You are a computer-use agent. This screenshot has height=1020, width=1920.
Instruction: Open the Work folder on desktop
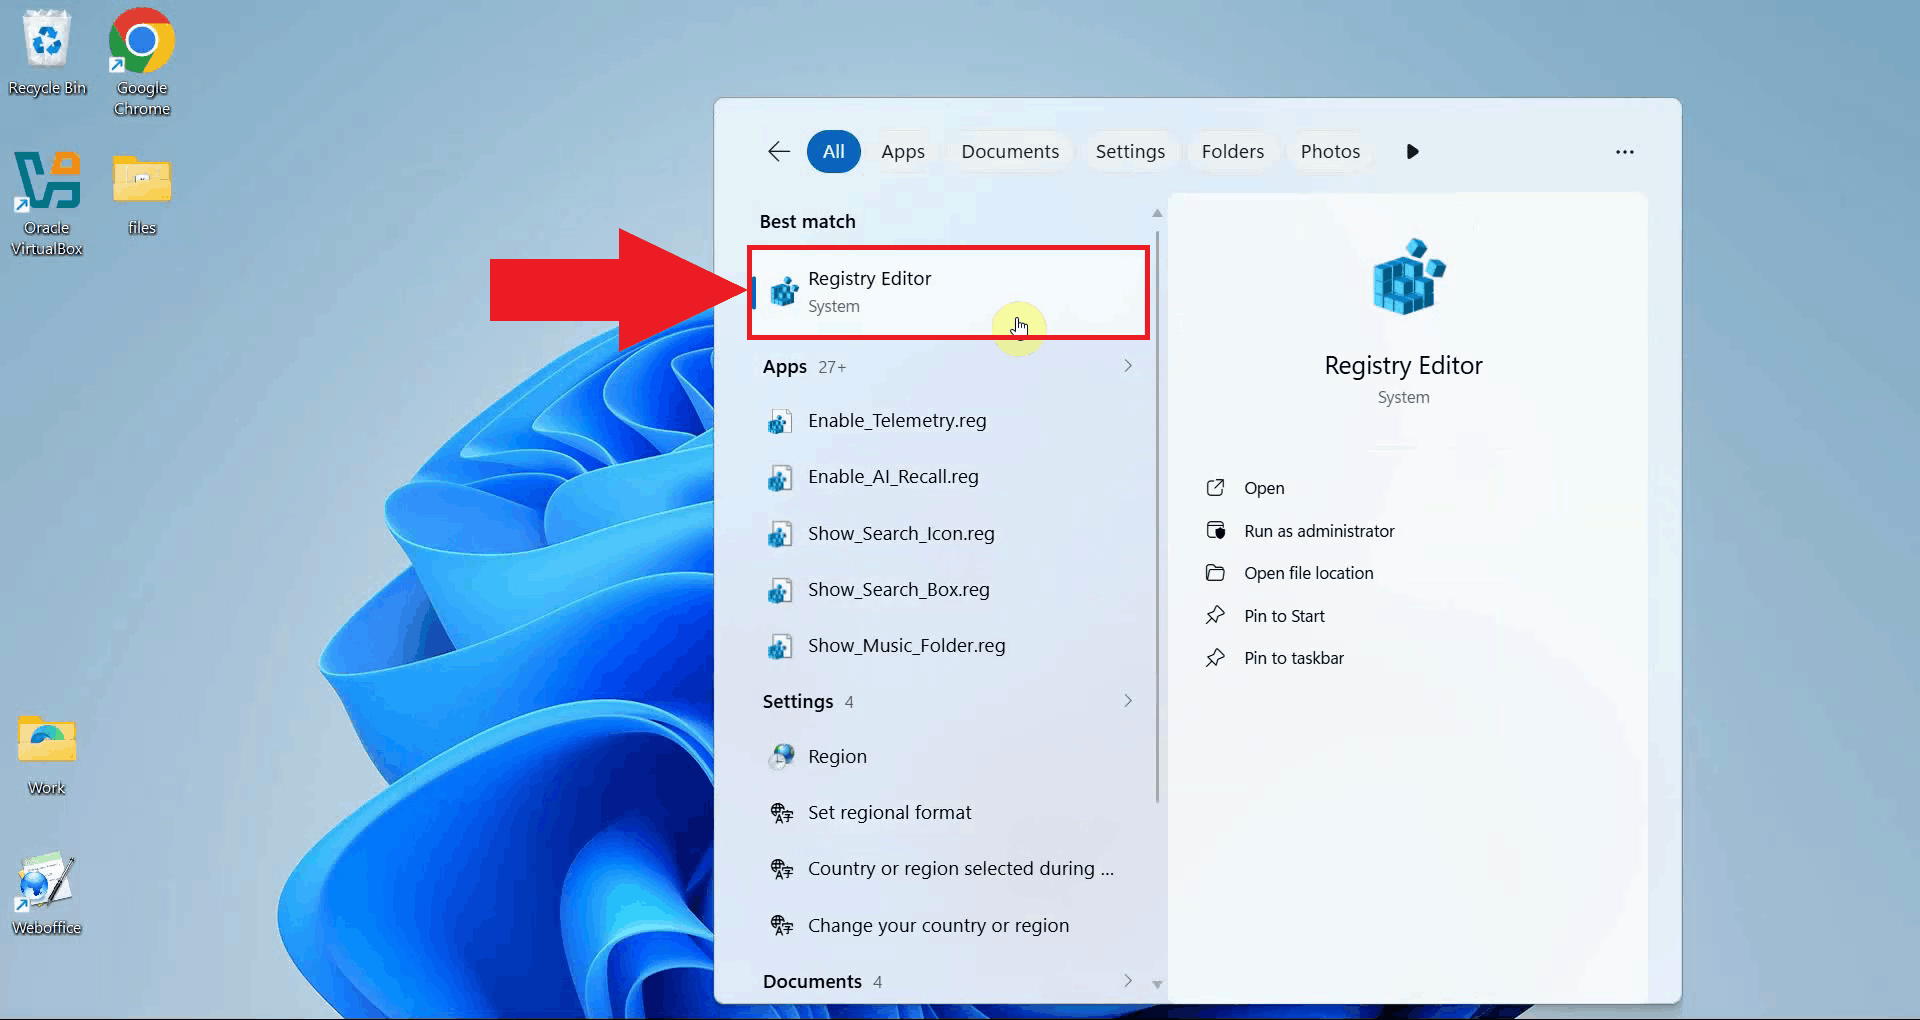click(x=44, y=740)
